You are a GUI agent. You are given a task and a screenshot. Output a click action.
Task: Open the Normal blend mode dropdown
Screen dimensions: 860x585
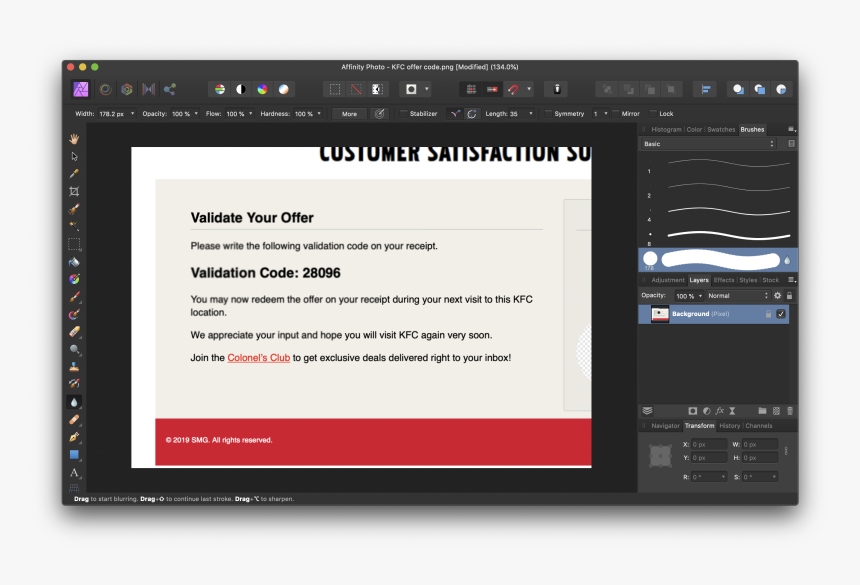[x=738, y=296]
